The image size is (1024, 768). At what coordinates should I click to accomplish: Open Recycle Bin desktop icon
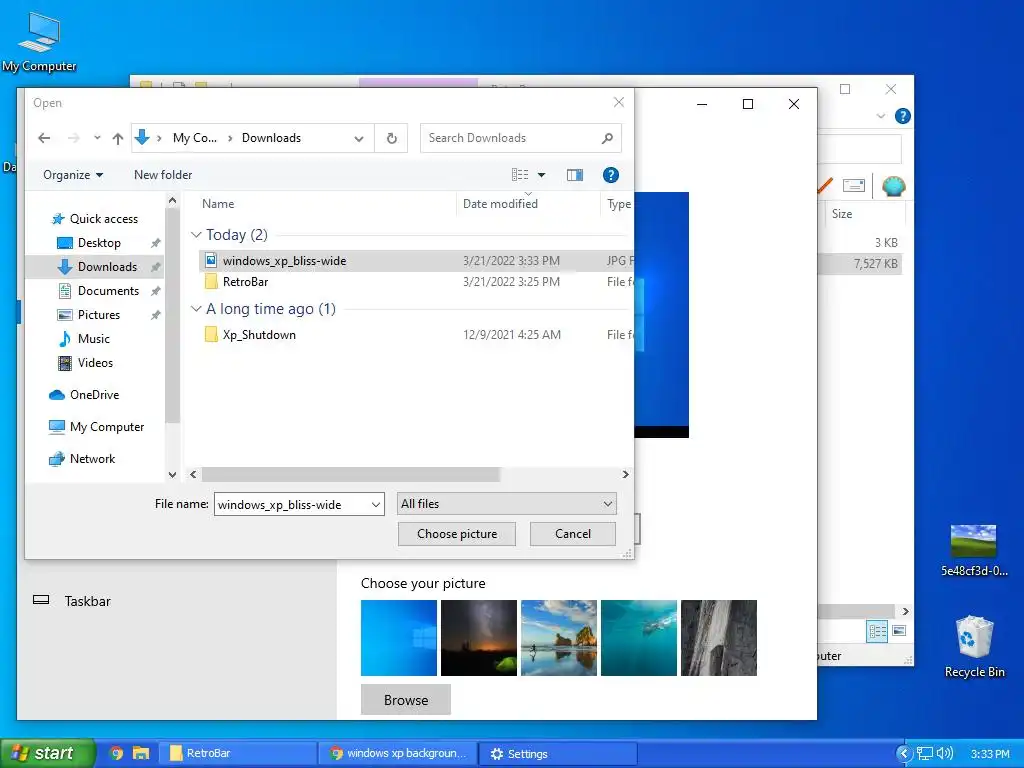[x=974, y=647]
